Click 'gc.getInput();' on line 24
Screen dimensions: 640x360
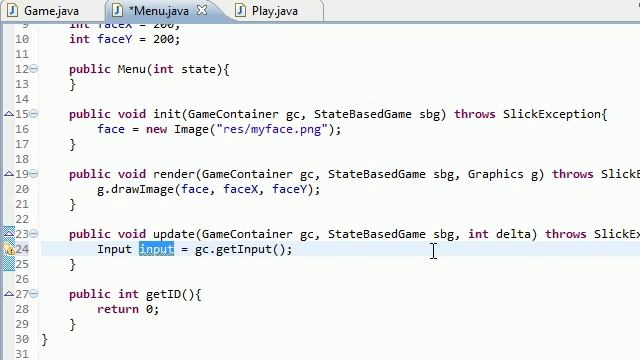[x=243, y=249]
